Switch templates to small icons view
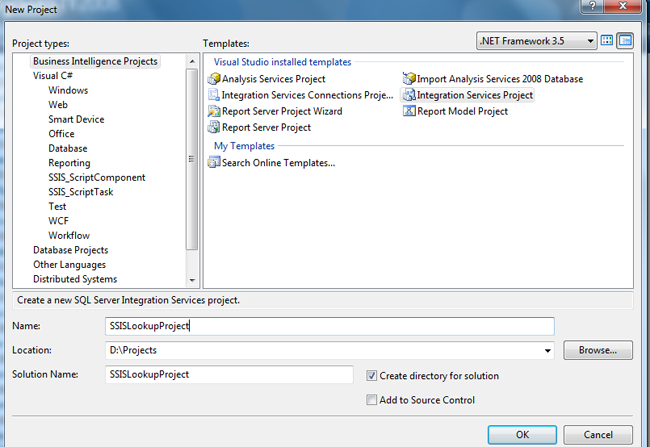Viewport: 650px width, 447px height. click(x=626, y=41)
